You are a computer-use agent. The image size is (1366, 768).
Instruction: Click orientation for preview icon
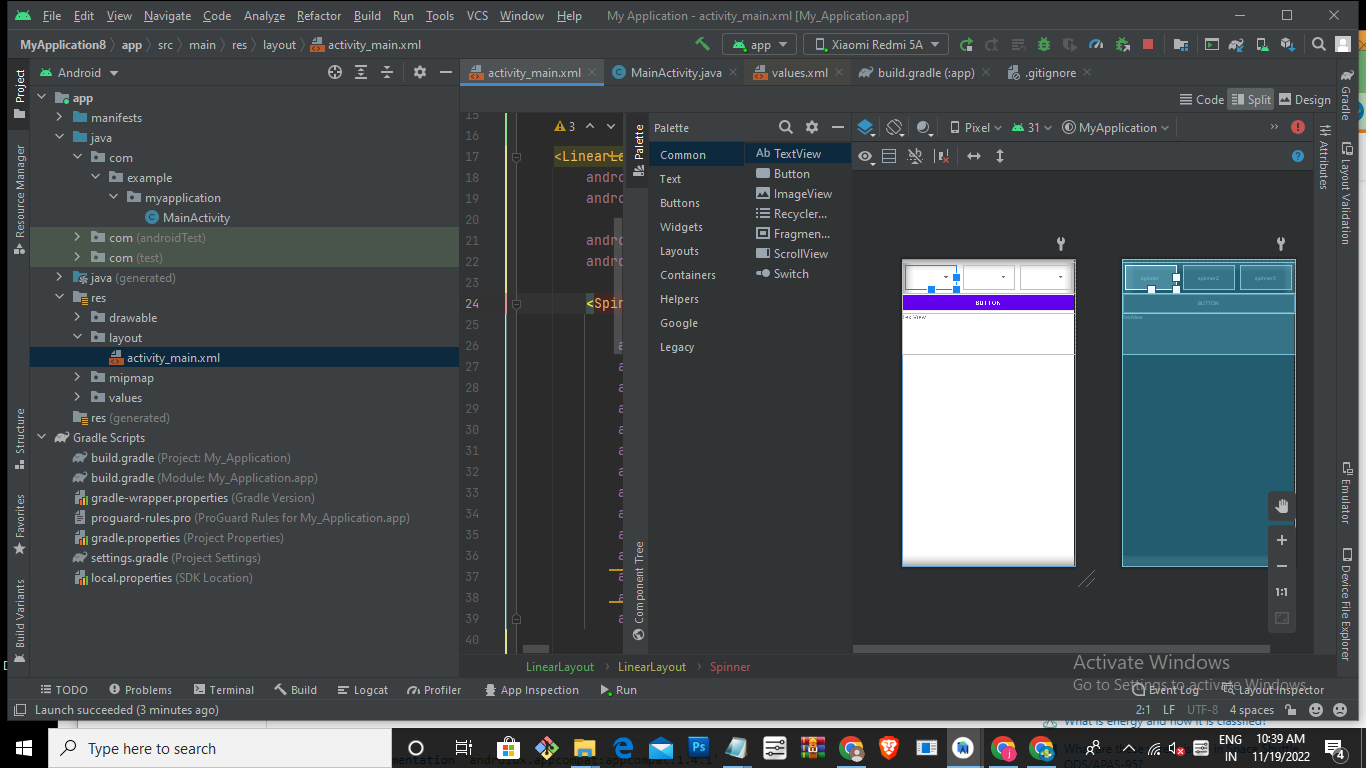tap(895, 127)
